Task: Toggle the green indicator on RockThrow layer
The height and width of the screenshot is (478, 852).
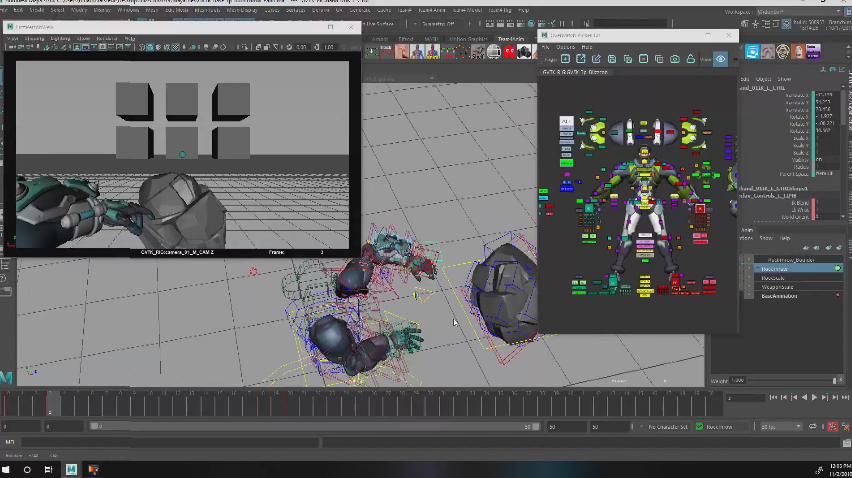Action: pyautogui.click(x=837, y=269)
